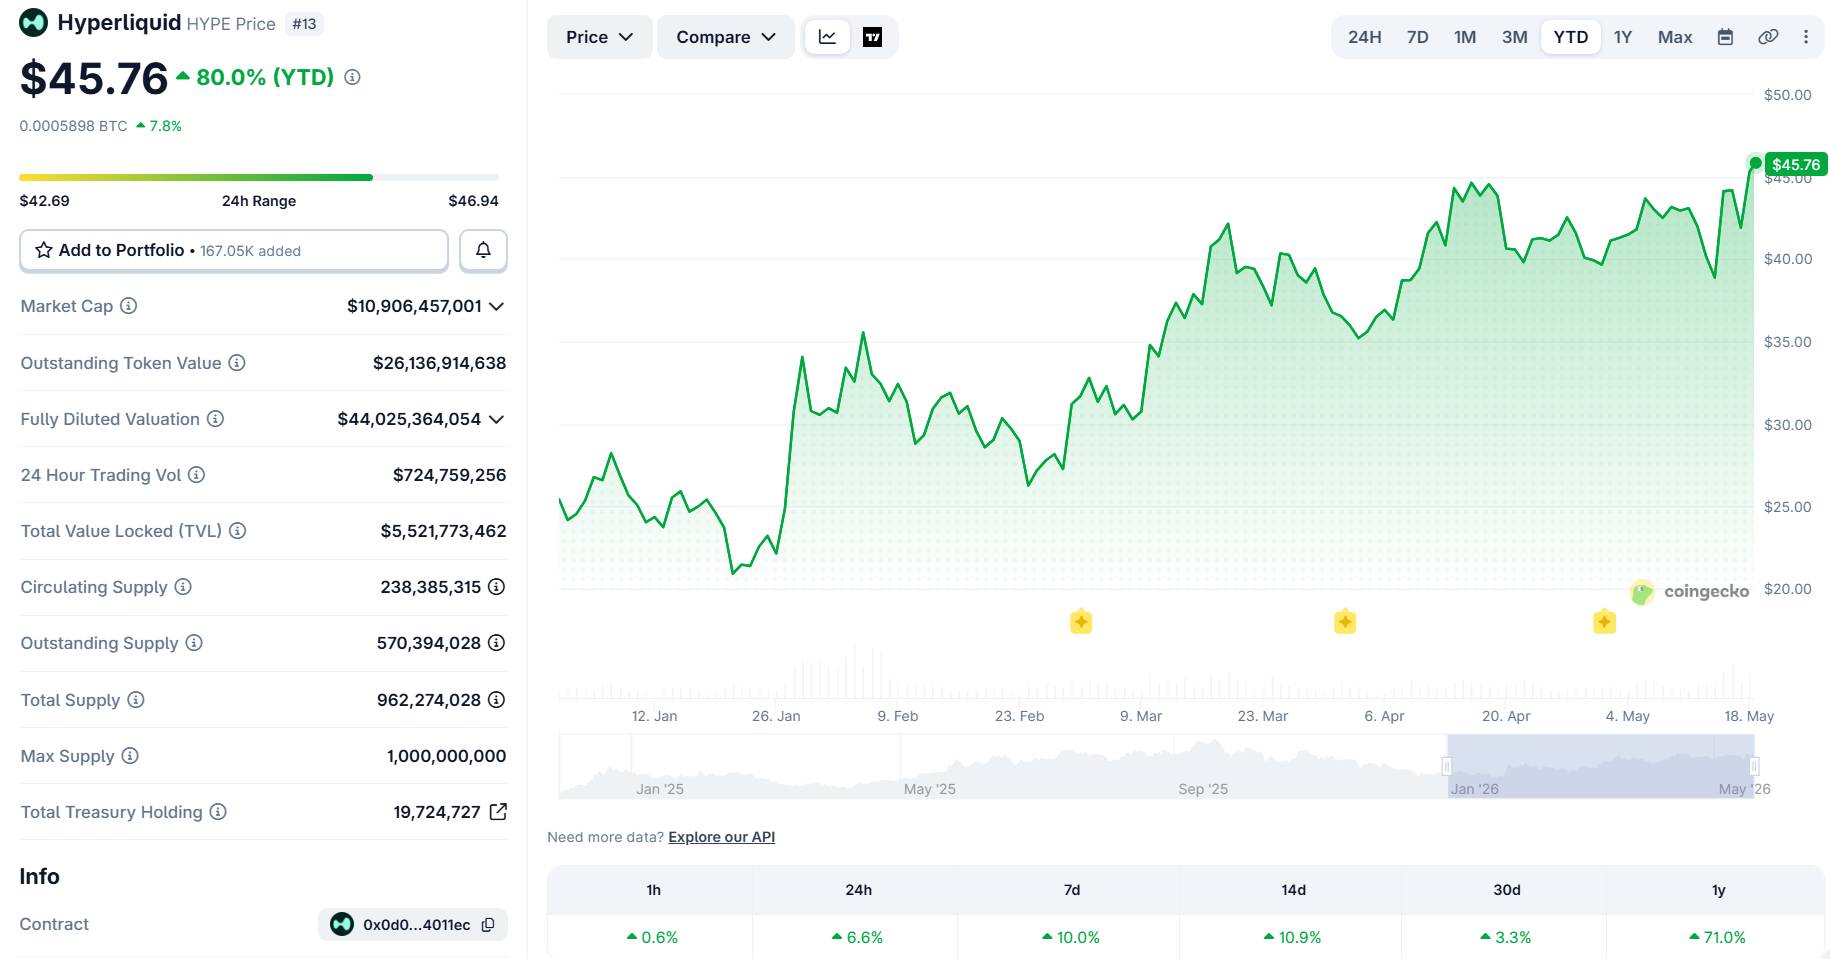The image size is (1830, 959).
Task: Select the 7D time range
Action: tap(1417, 37)
